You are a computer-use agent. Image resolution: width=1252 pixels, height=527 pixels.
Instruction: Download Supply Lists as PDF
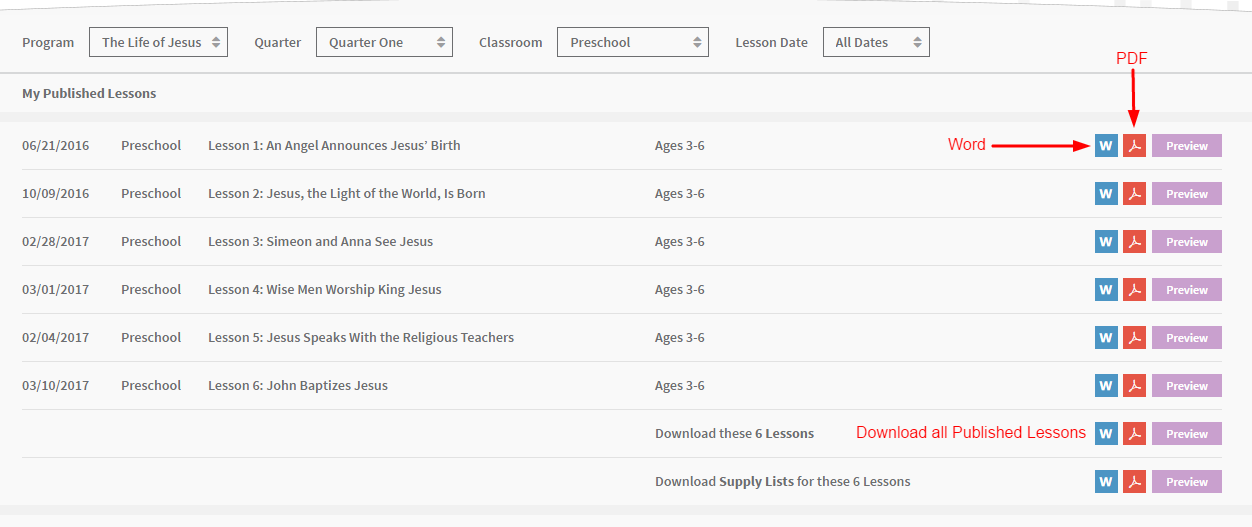point(1134,482)
